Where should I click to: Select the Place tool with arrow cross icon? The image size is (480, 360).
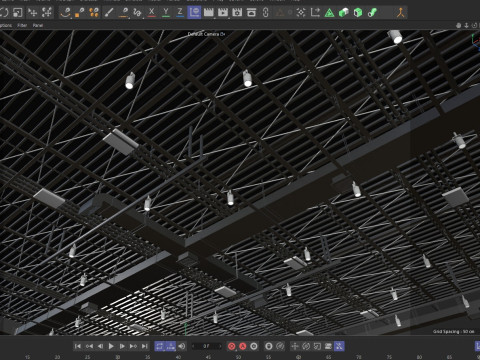click(x=32, y=13)
